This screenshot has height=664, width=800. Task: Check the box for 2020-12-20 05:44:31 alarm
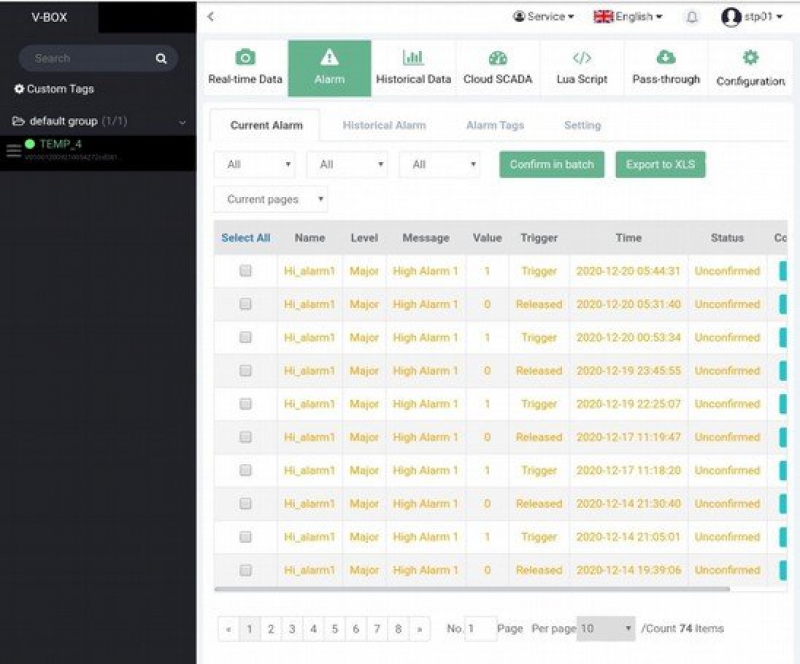(245, 271)
